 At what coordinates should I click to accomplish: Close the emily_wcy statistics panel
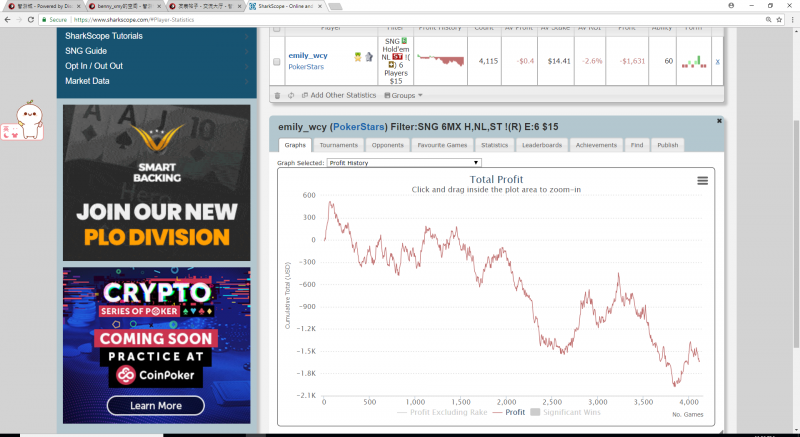click(719, 120)
